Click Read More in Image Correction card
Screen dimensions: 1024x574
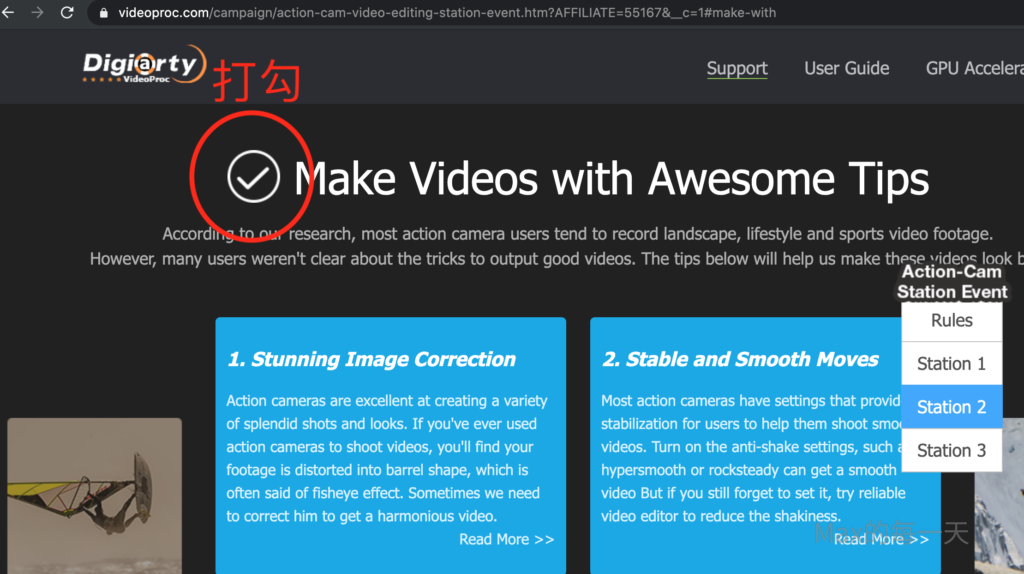[x=506, y=539]
